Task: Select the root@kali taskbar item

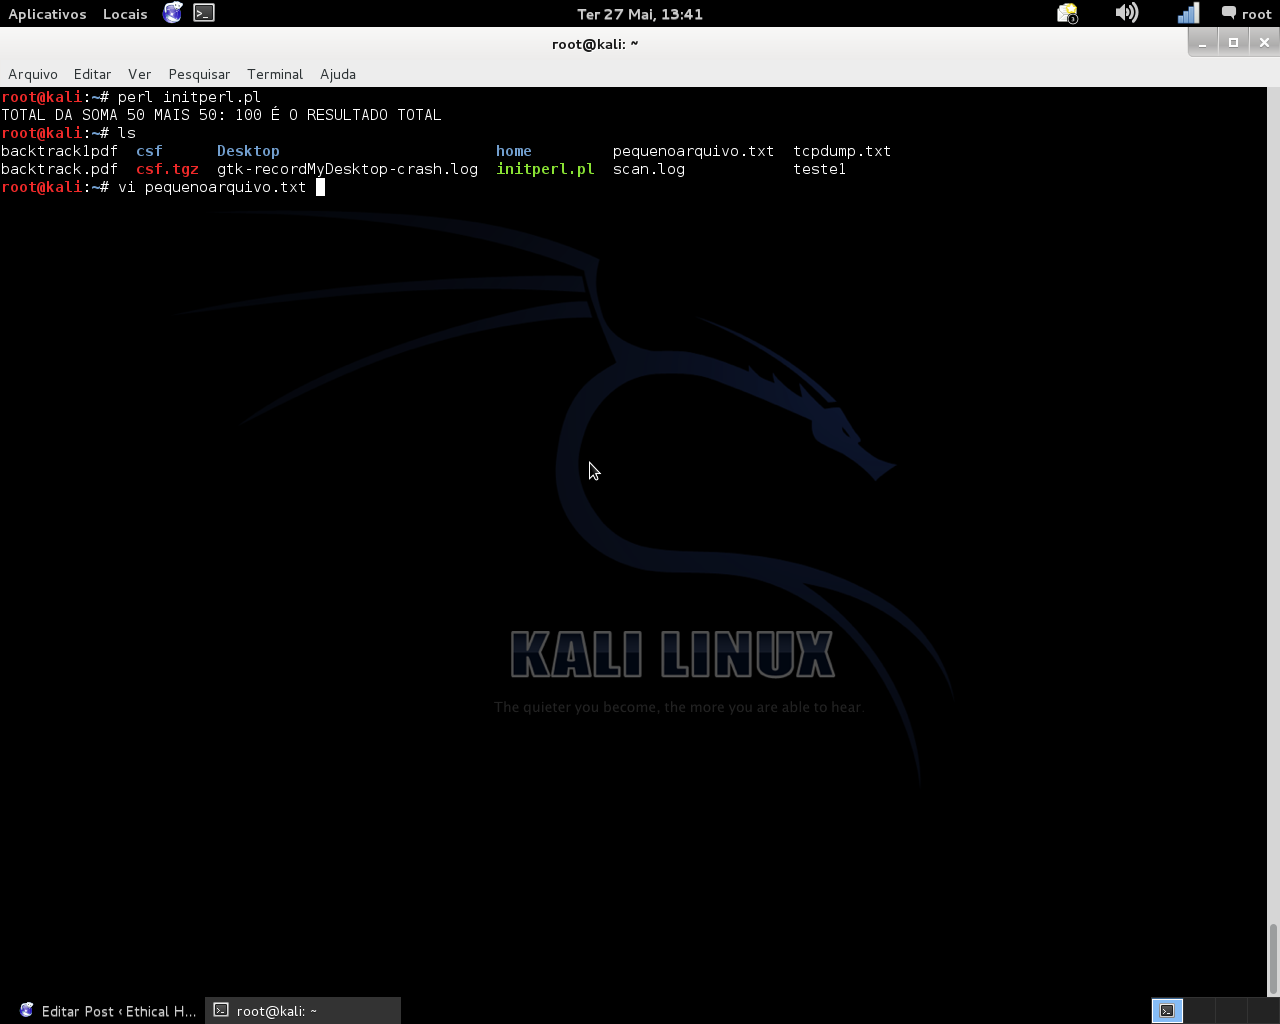Action: point(303,1011)
